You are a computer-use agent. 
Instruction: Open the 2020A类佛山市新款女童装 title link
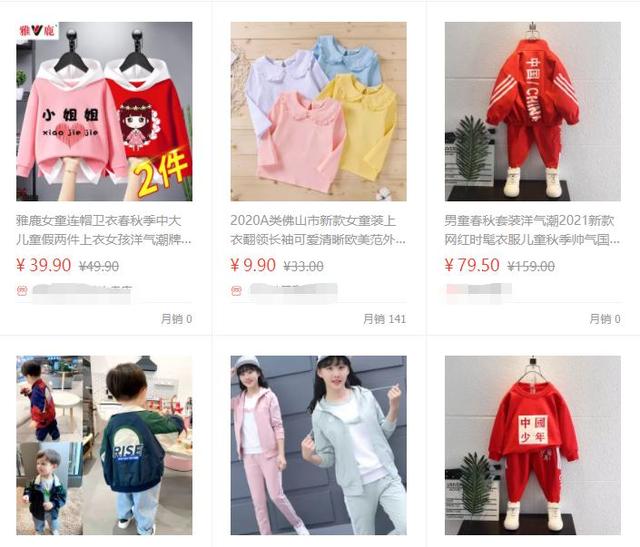pos(318,230)
